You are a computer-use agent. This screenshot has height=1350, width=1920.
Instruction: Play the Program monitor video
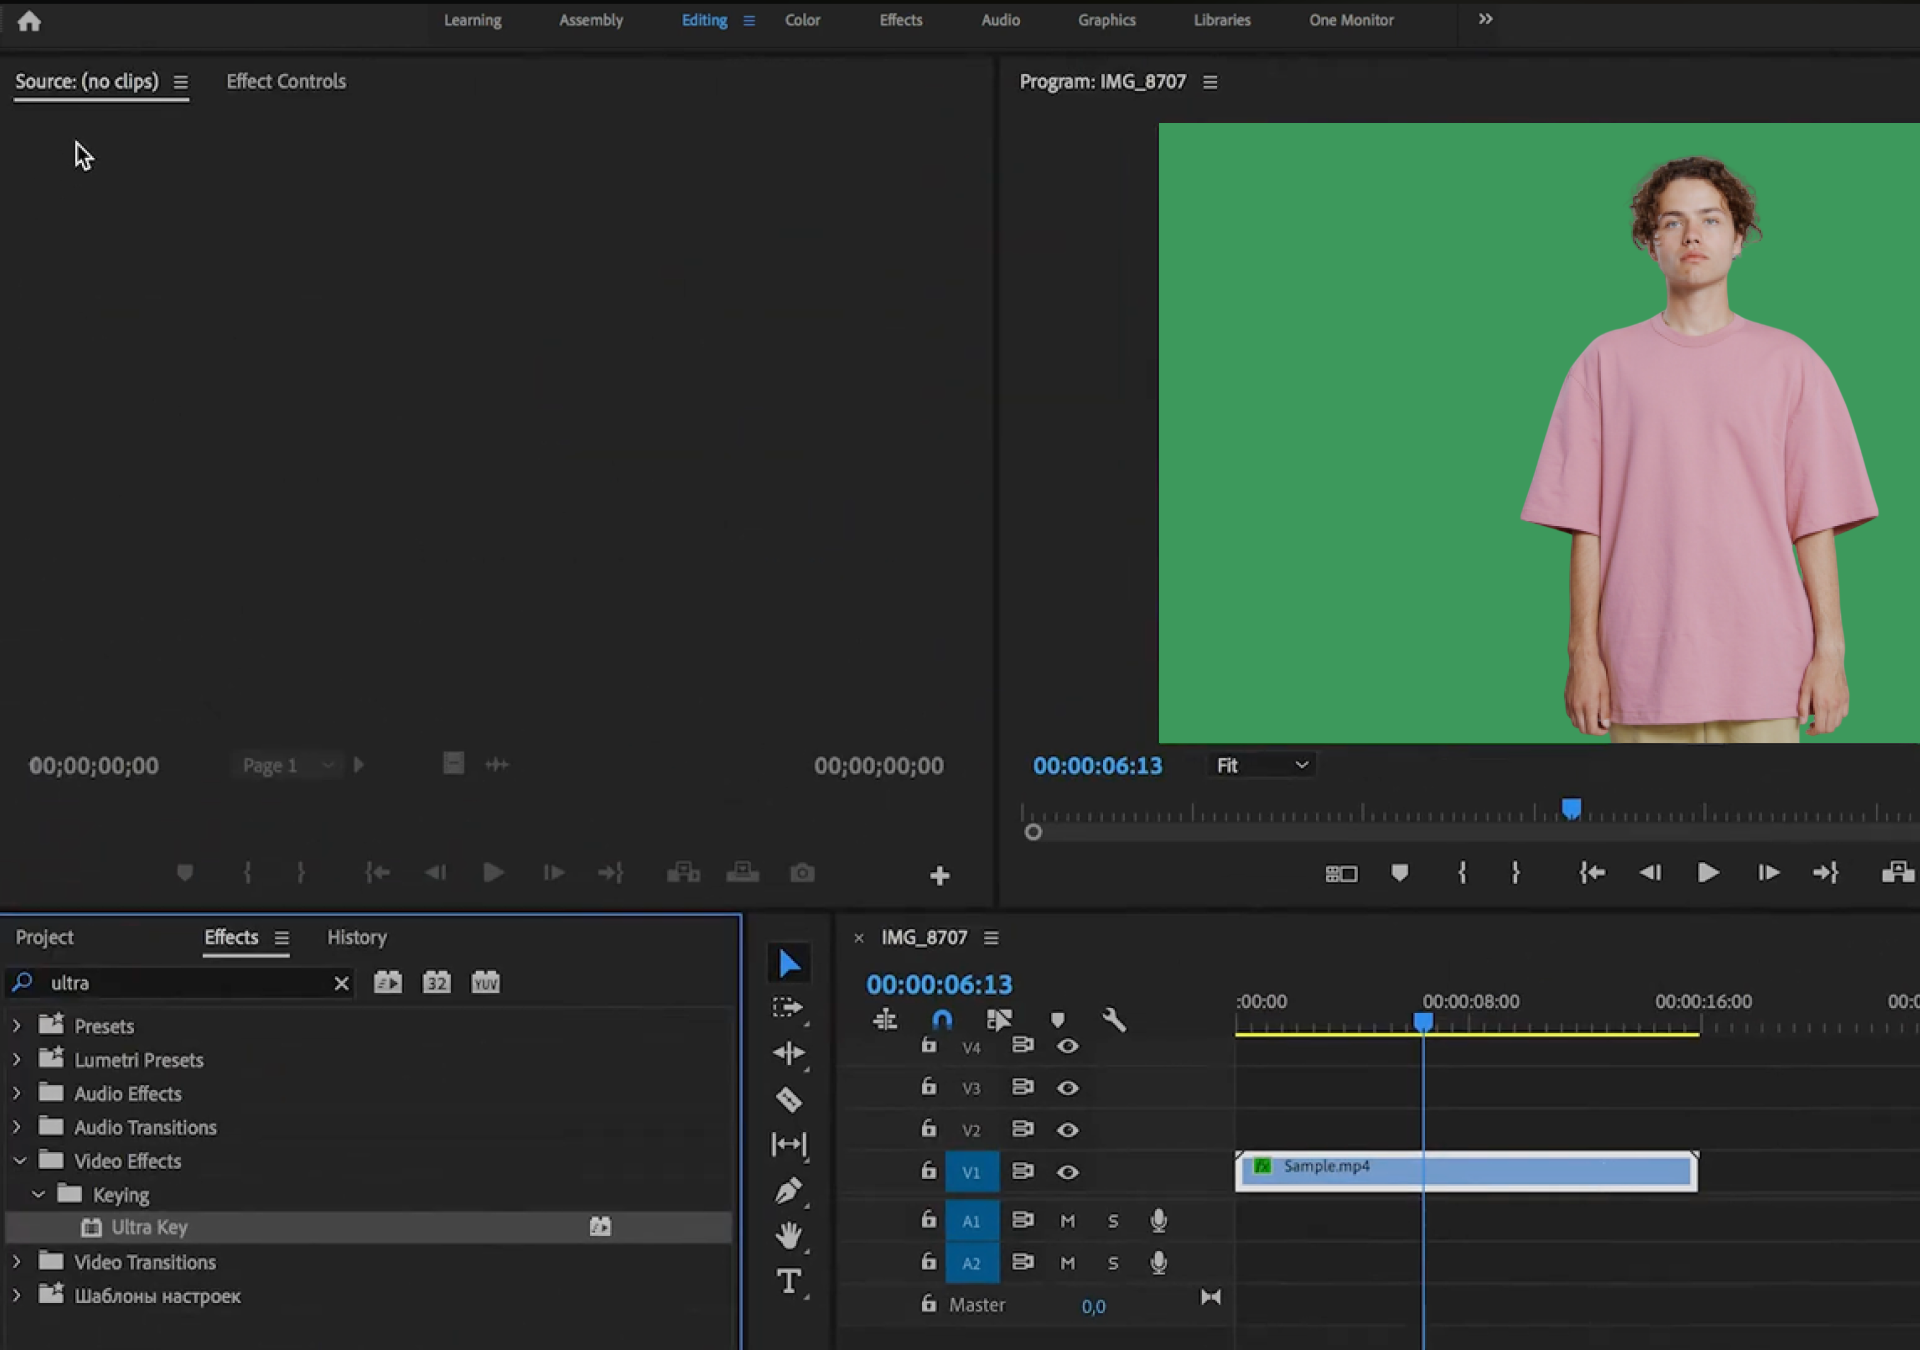[1708, 873]
